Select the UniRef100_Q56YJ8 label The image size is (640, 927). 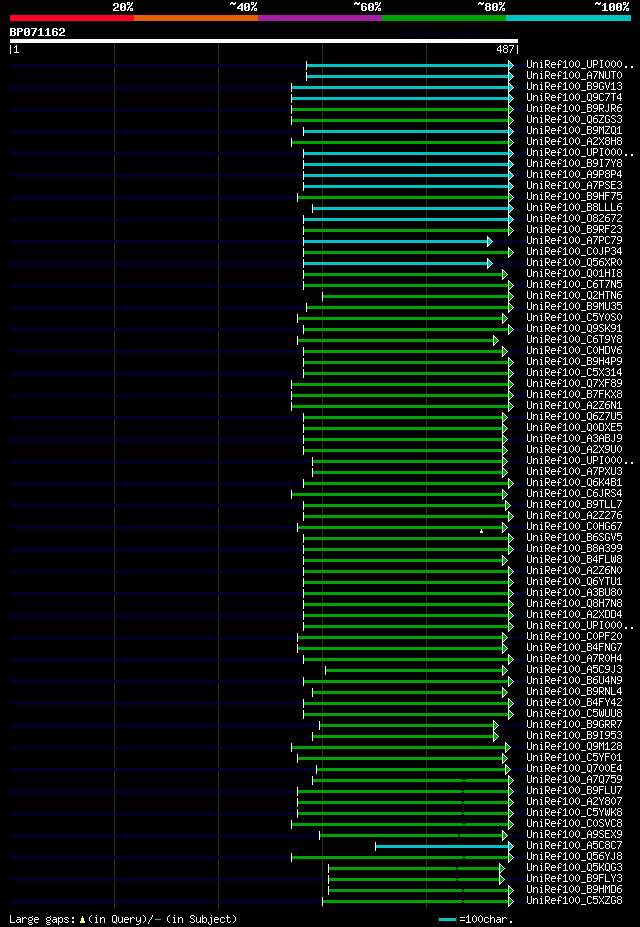click(x=574, y=857)
